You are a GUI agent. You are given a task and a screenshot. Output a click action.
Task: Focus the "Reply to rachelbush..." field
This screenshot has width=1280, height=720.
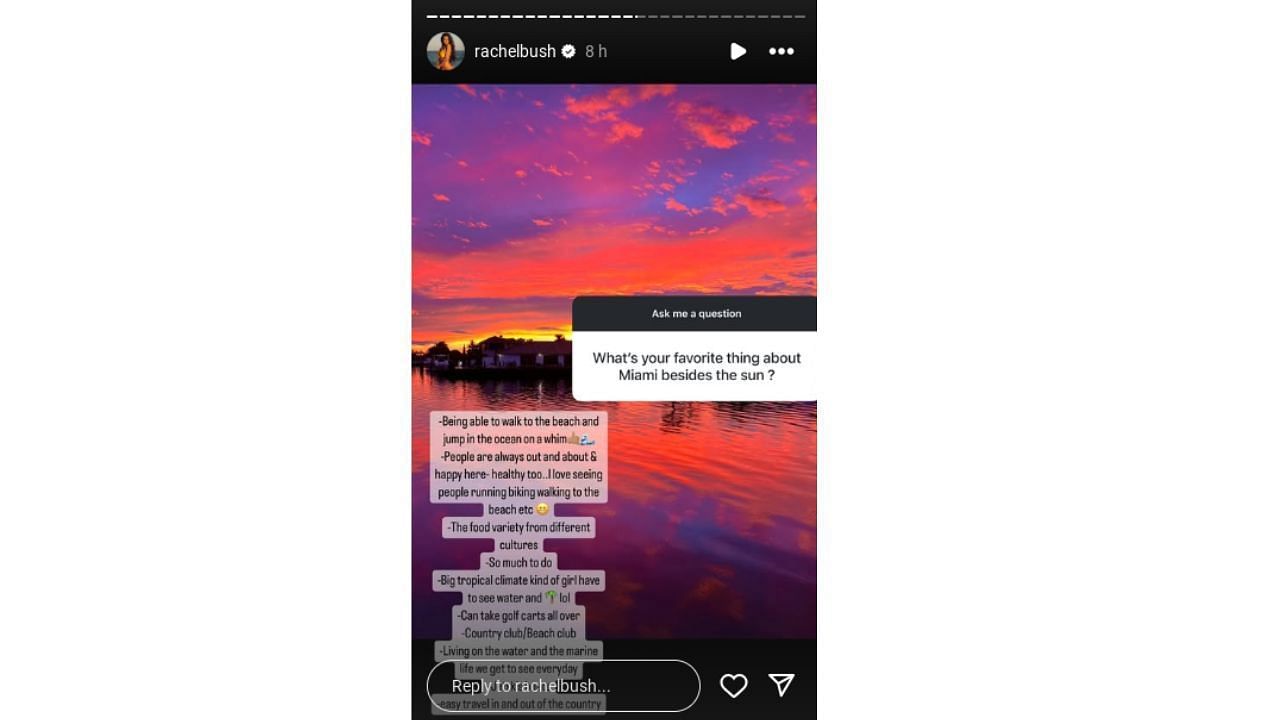coord(563,686)
